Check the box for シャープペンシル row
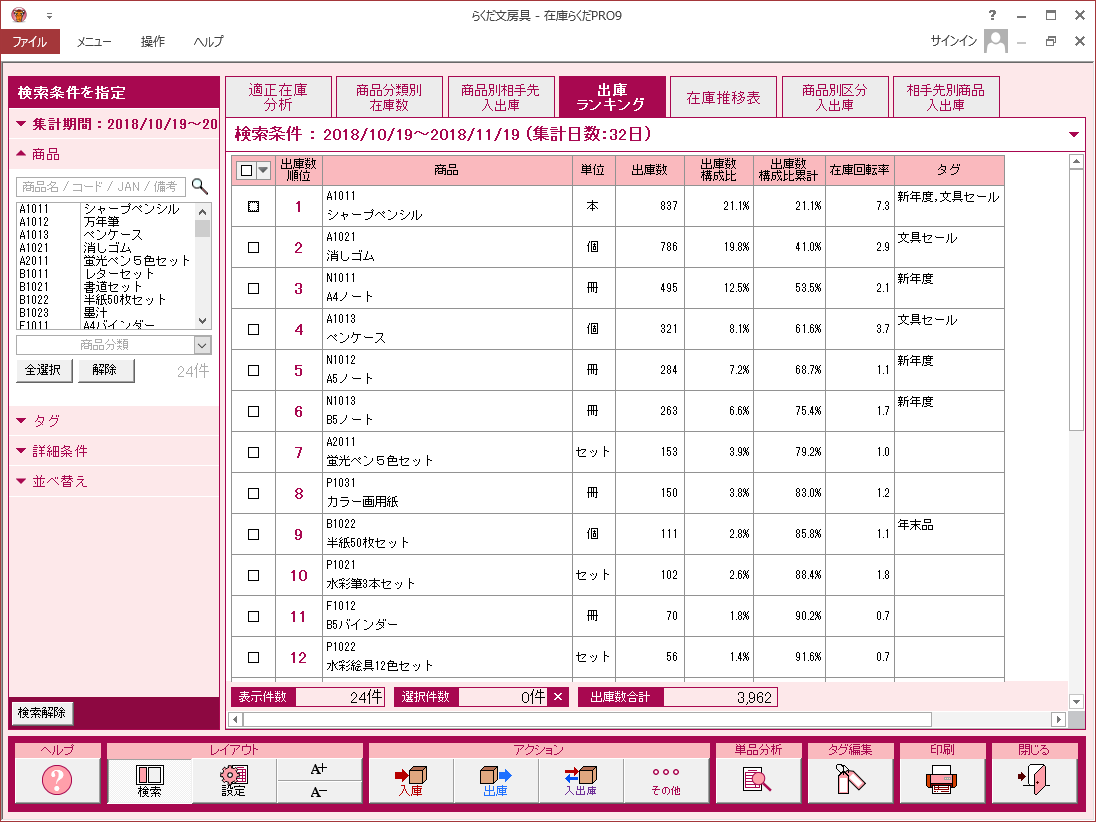The width and height of the screenshot is (1096, 822). coord(253,206)
